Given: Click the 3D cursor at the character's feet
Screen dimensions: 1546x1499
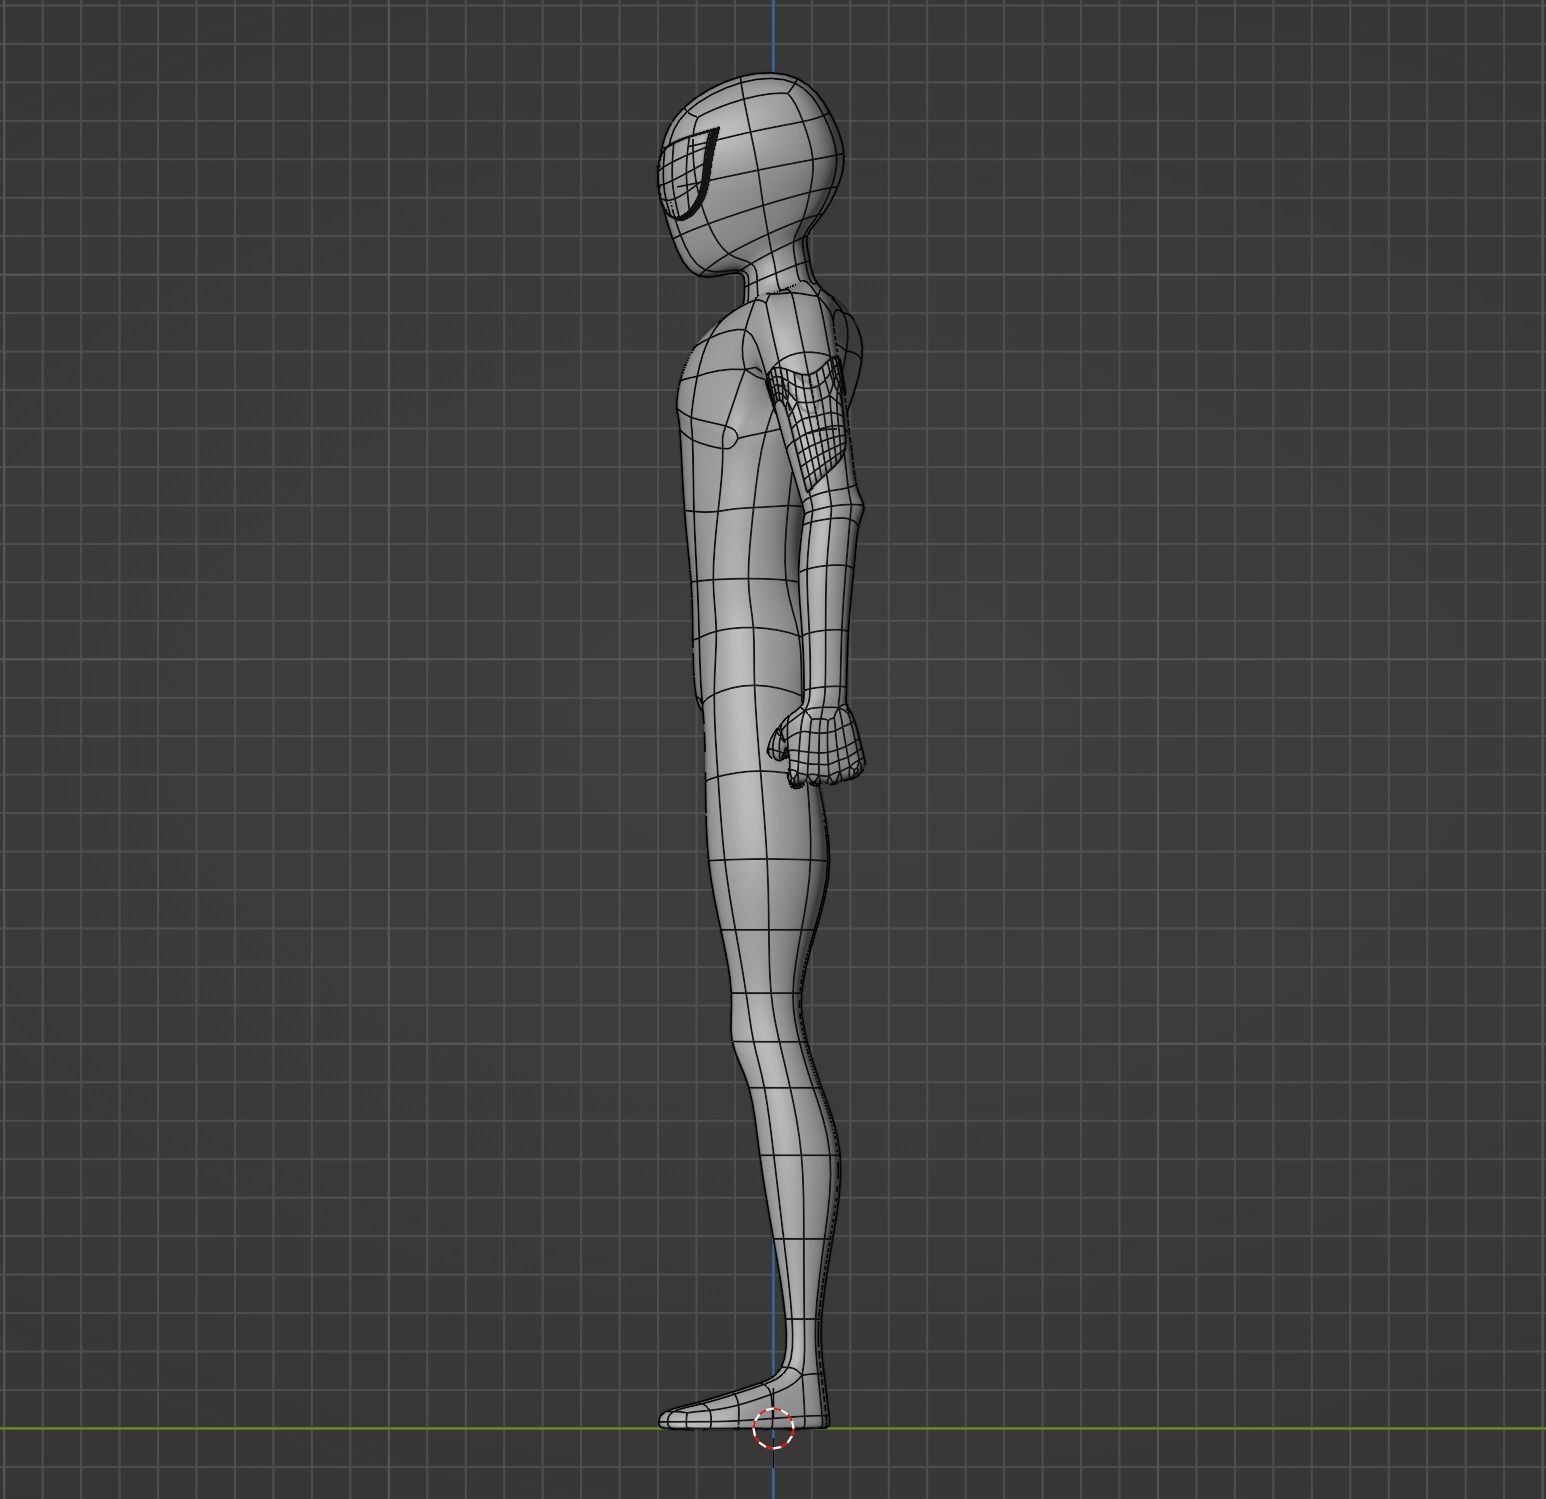Looking at the screenshot, I should [773, 1427].
